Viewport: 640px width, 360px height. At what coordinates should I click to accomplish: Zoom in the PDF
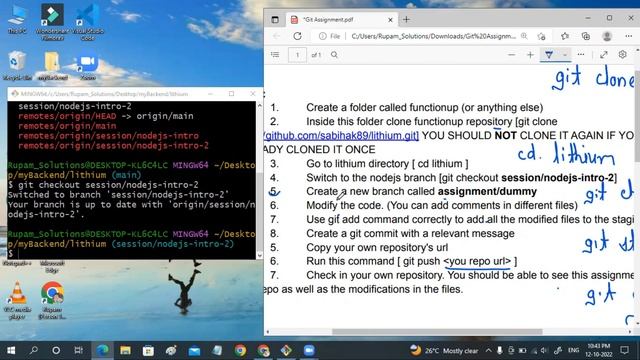(530, 55)
